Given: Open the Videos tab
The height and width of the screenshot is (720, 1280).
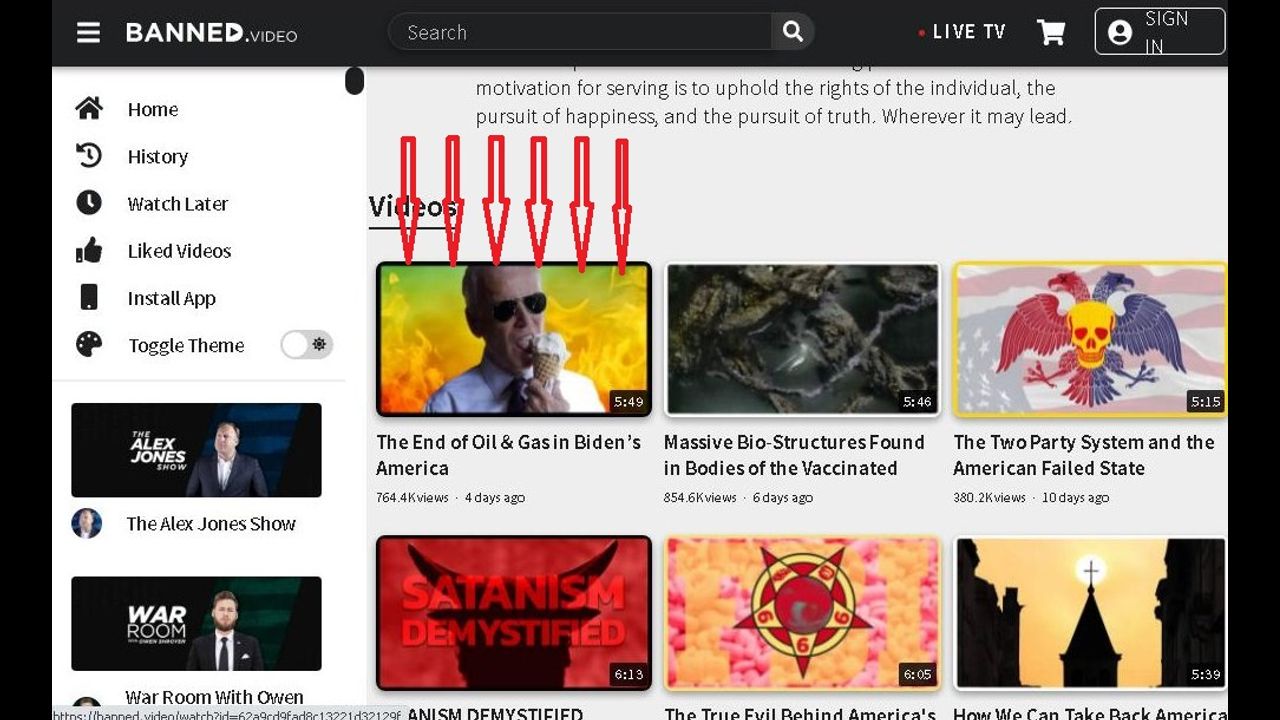Looking at the screenshot, I should (x=412, y=207).
